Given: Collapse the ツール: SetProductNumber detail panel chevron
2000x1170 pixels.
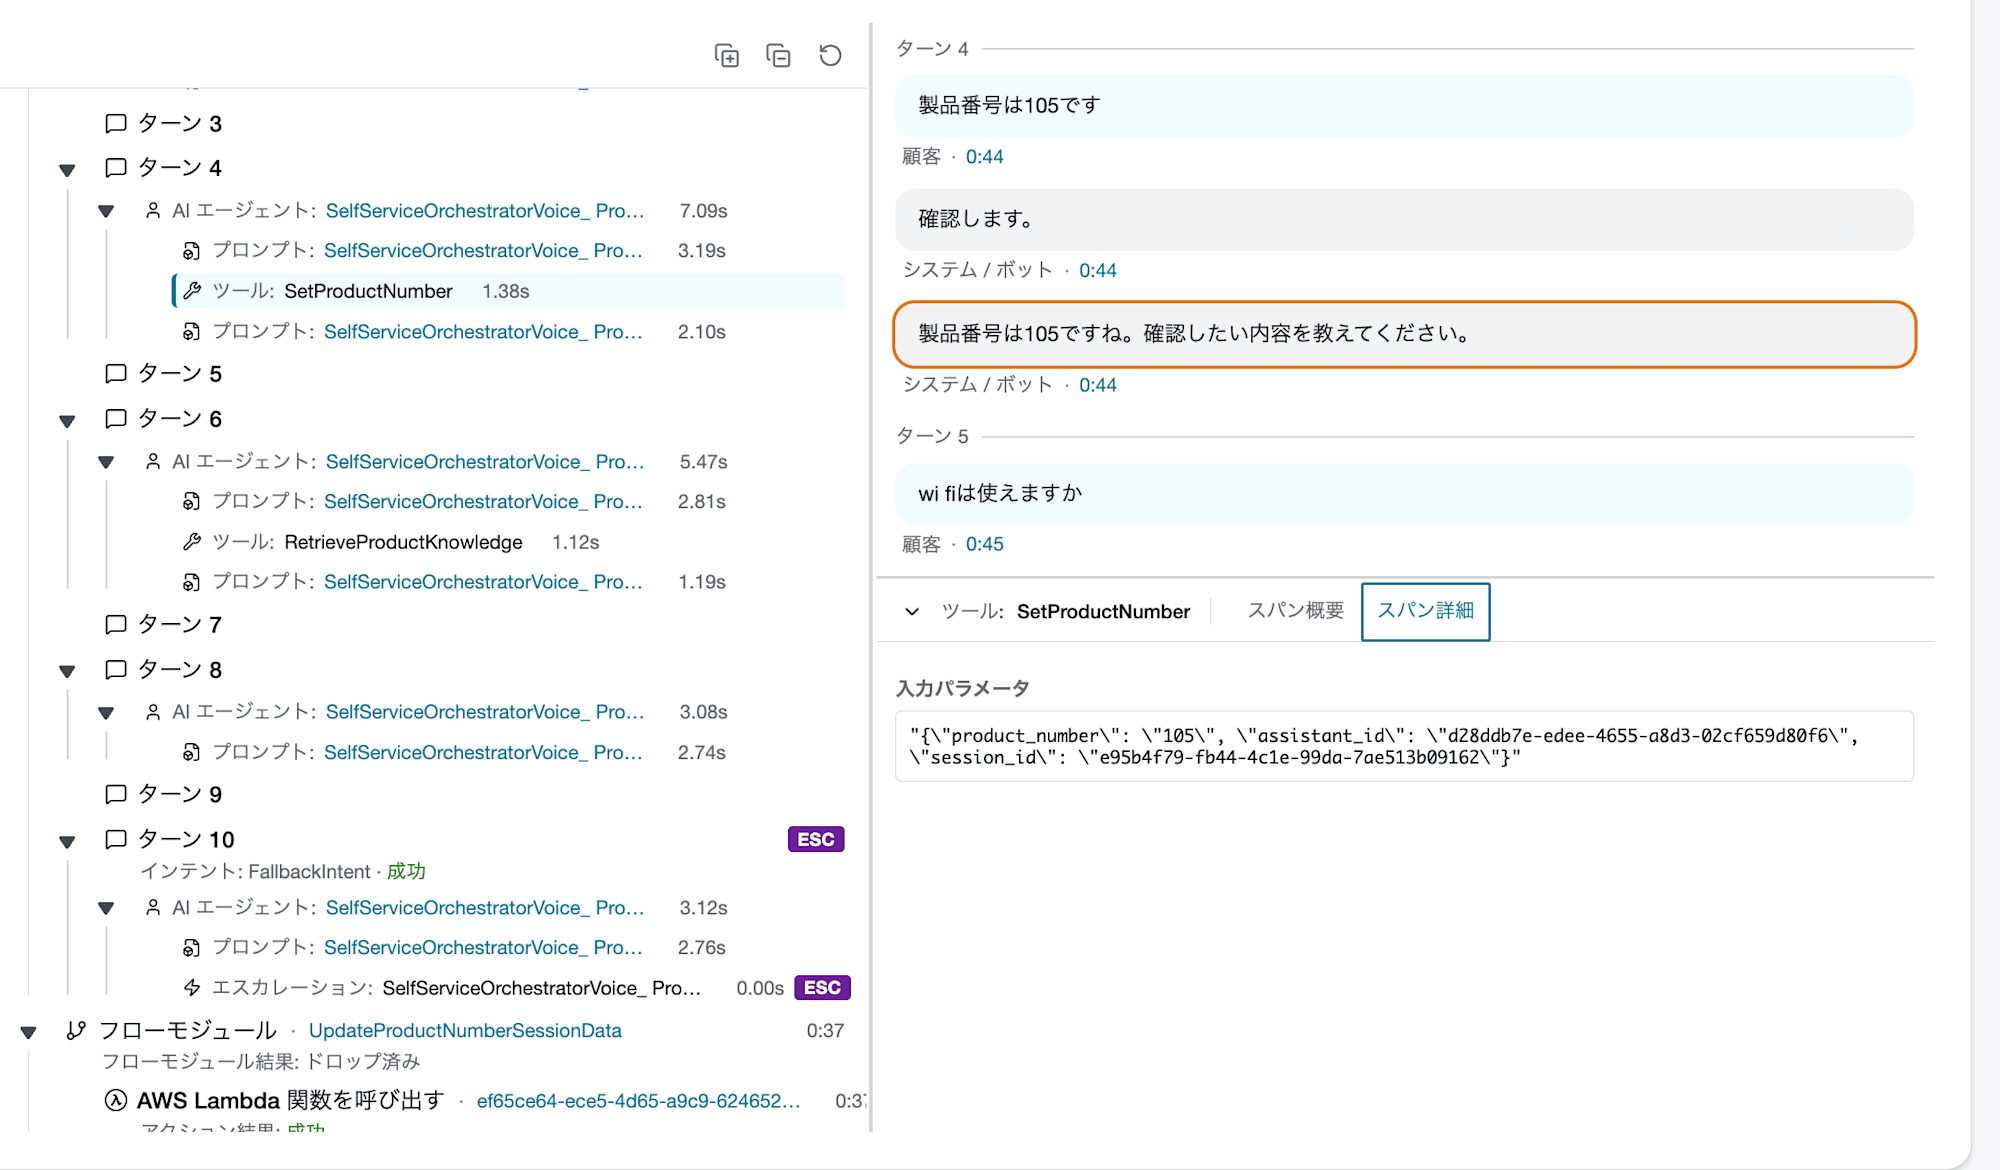Looking at the screenshot, I should click(x=912, y=611).
